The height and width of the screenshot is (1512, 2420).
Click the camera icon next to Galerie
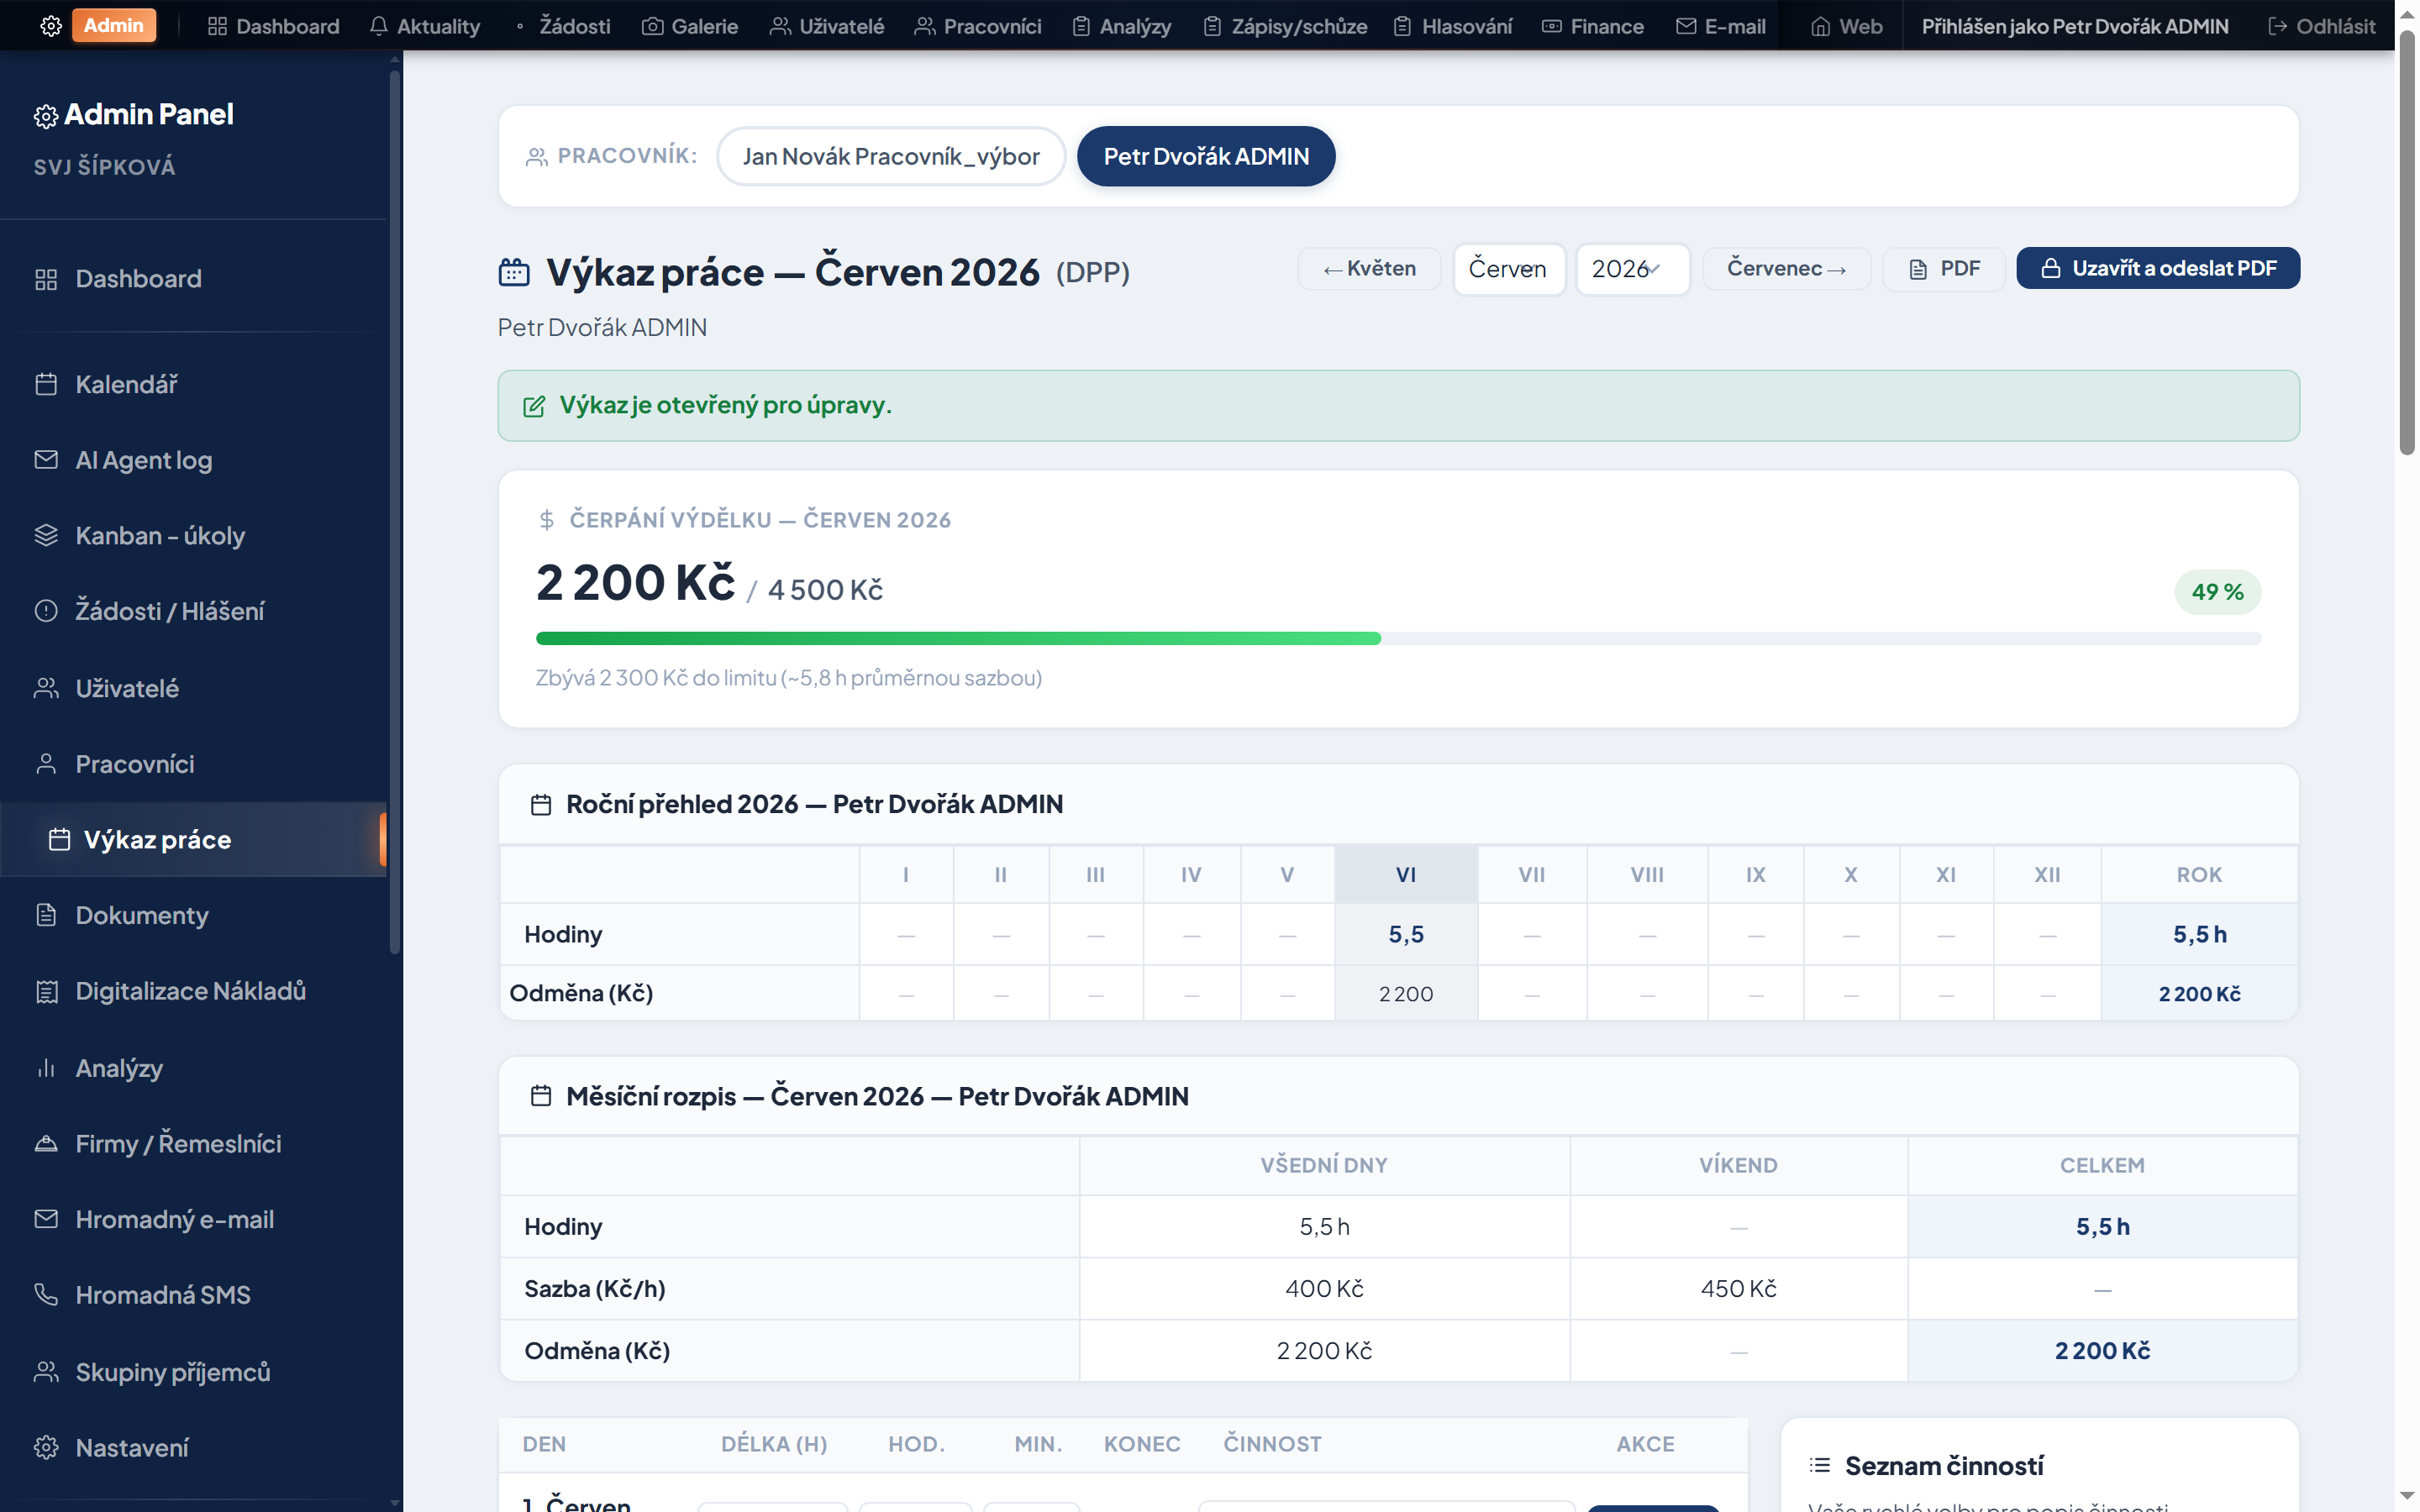[x=652, y=26]
